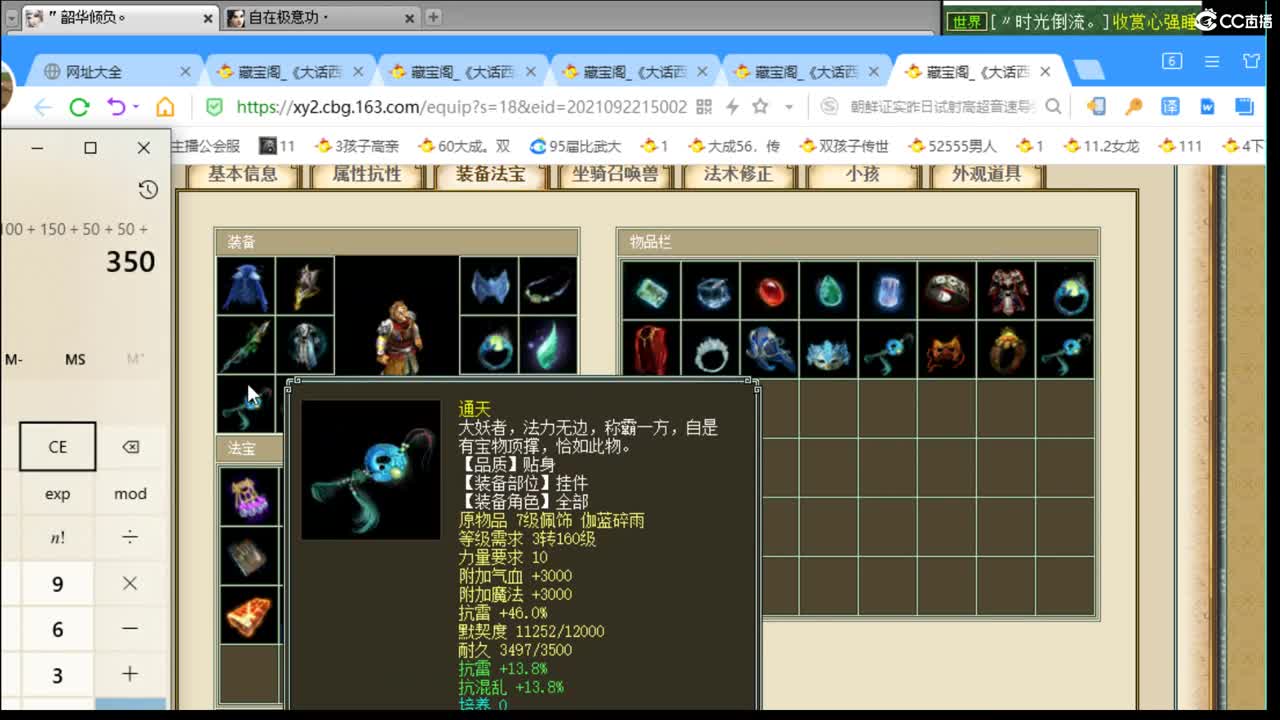The width and height of the screenshot is (1280, 720).
Task: Select the green teardrop gem inventory item
Action: [828, 291]
